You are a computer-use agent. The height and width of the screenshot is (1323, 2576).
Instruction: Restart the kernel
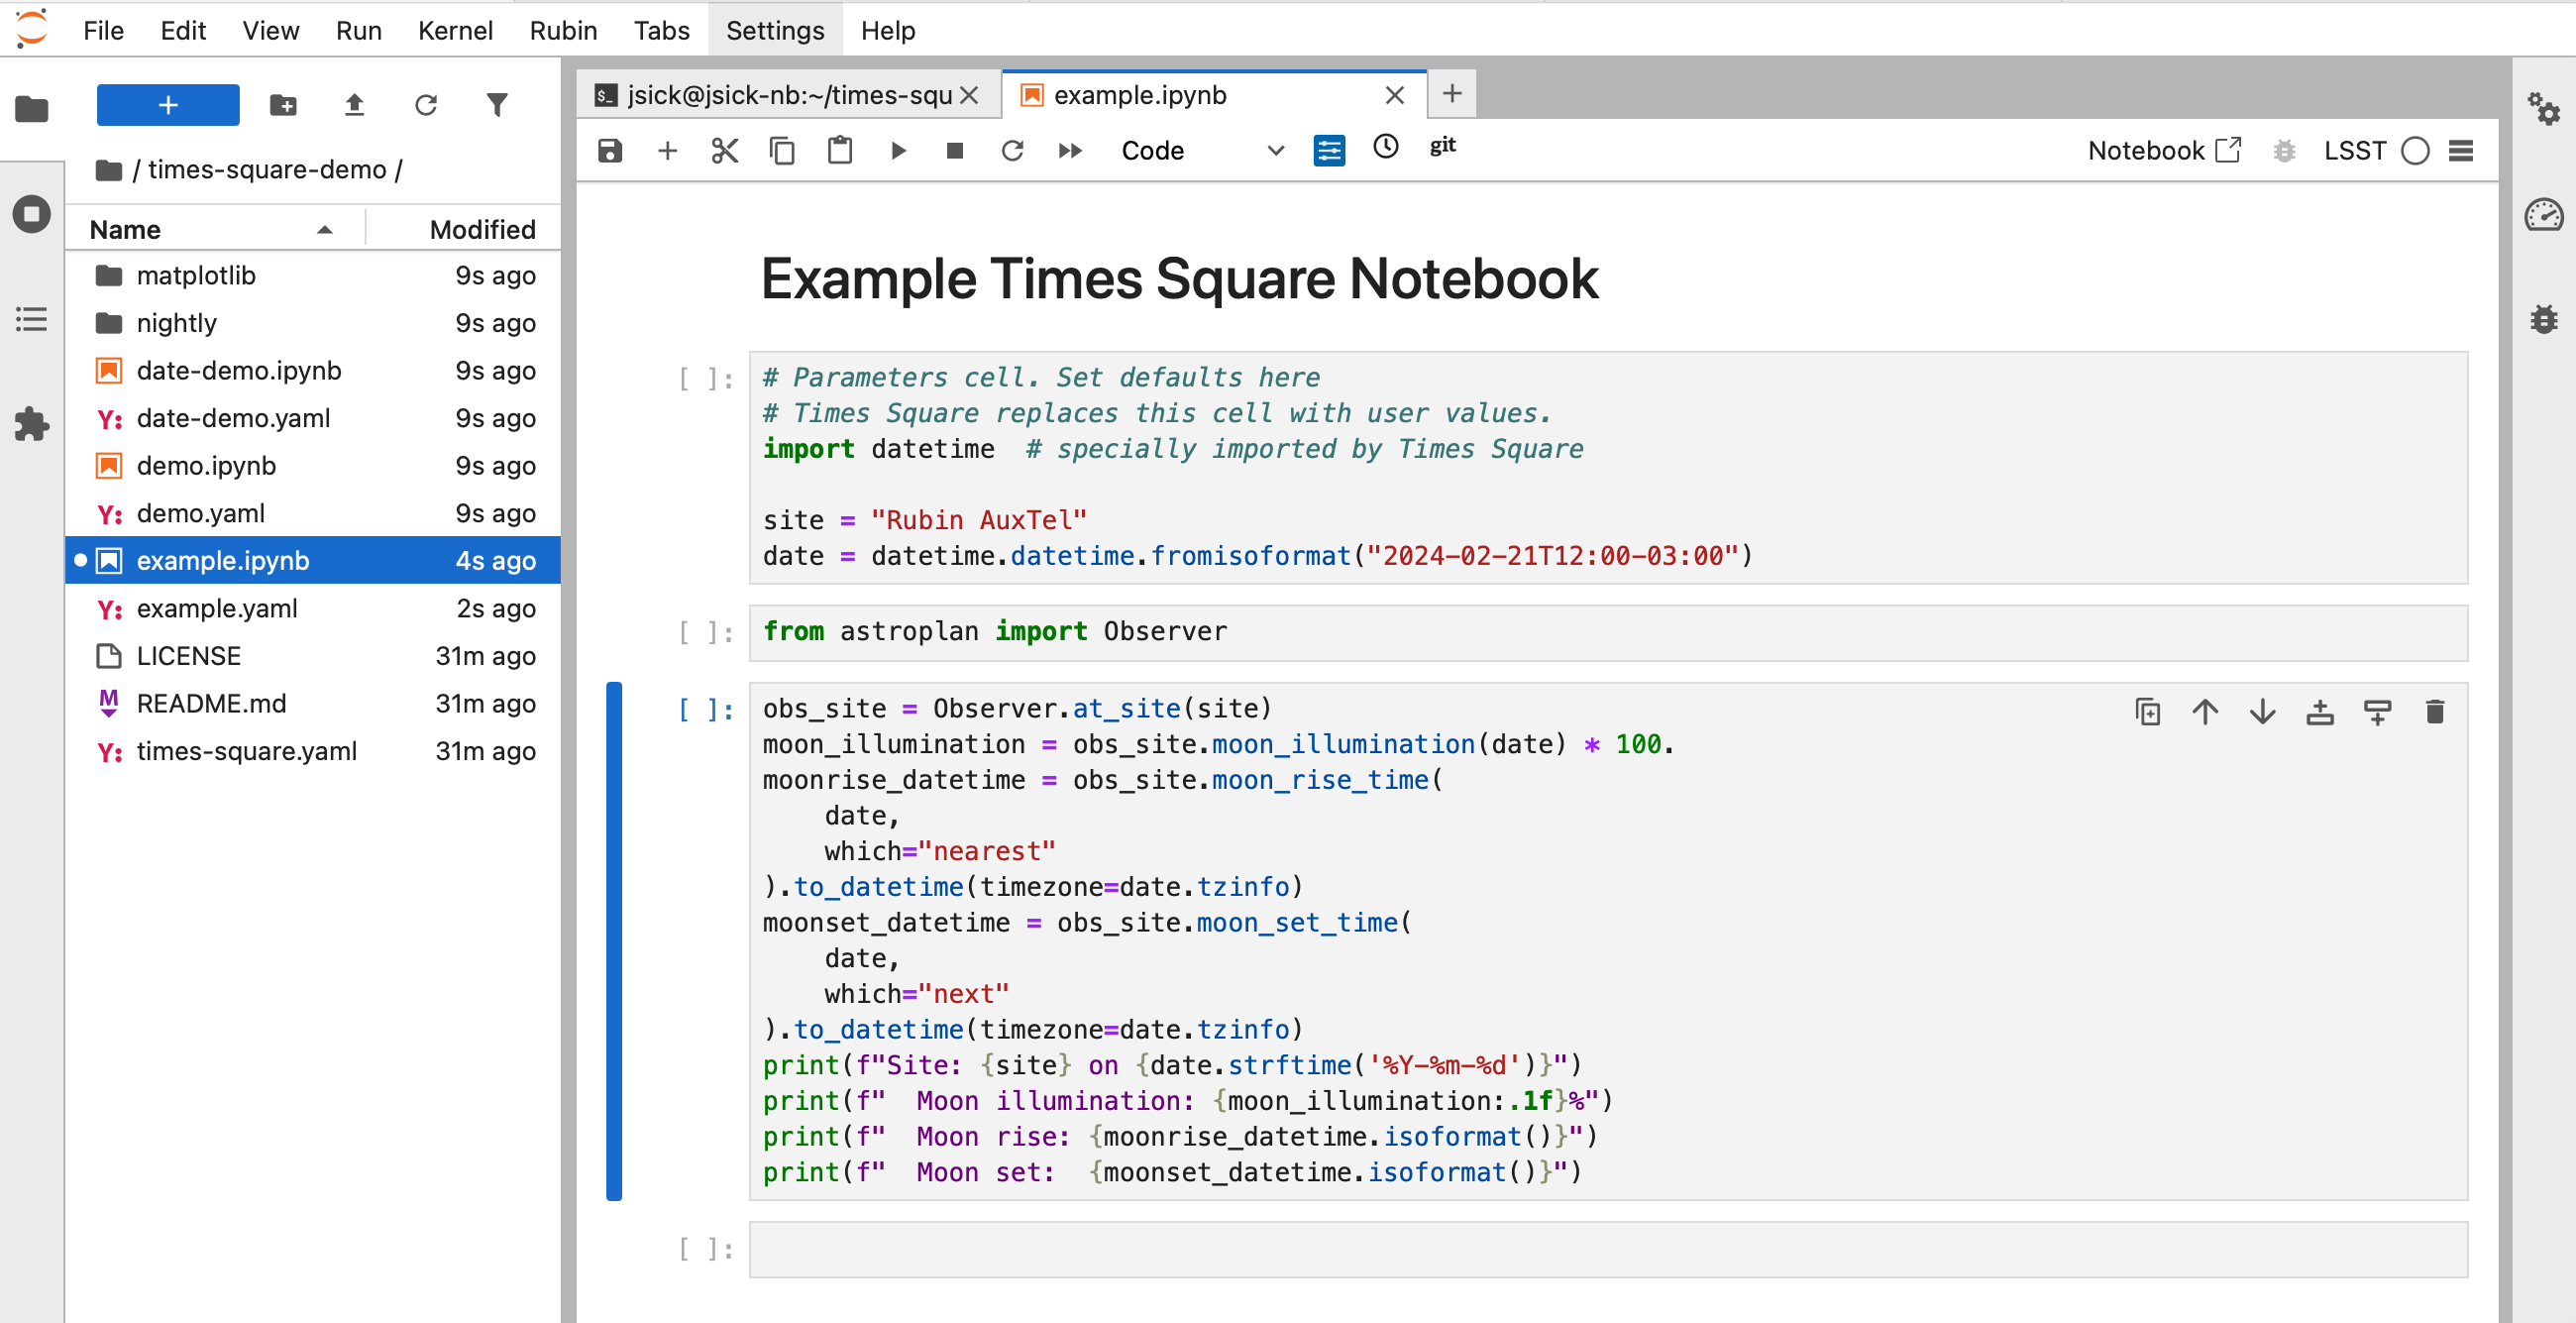click(x=1012, y=151)
